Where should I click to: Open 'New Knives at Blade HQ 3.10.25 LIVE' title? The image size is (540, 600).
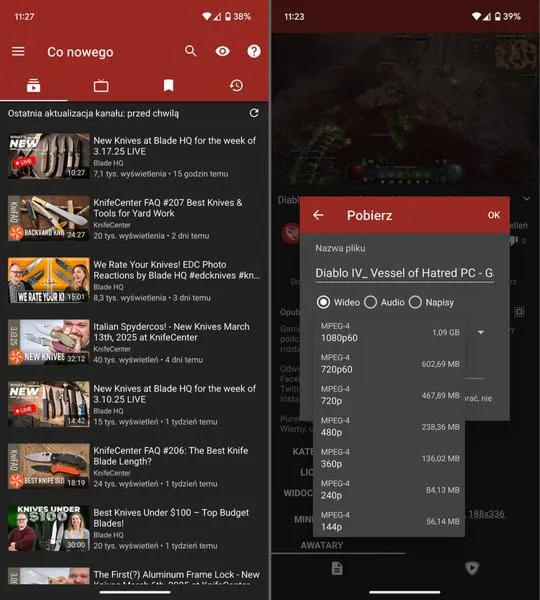click(175, 394)
